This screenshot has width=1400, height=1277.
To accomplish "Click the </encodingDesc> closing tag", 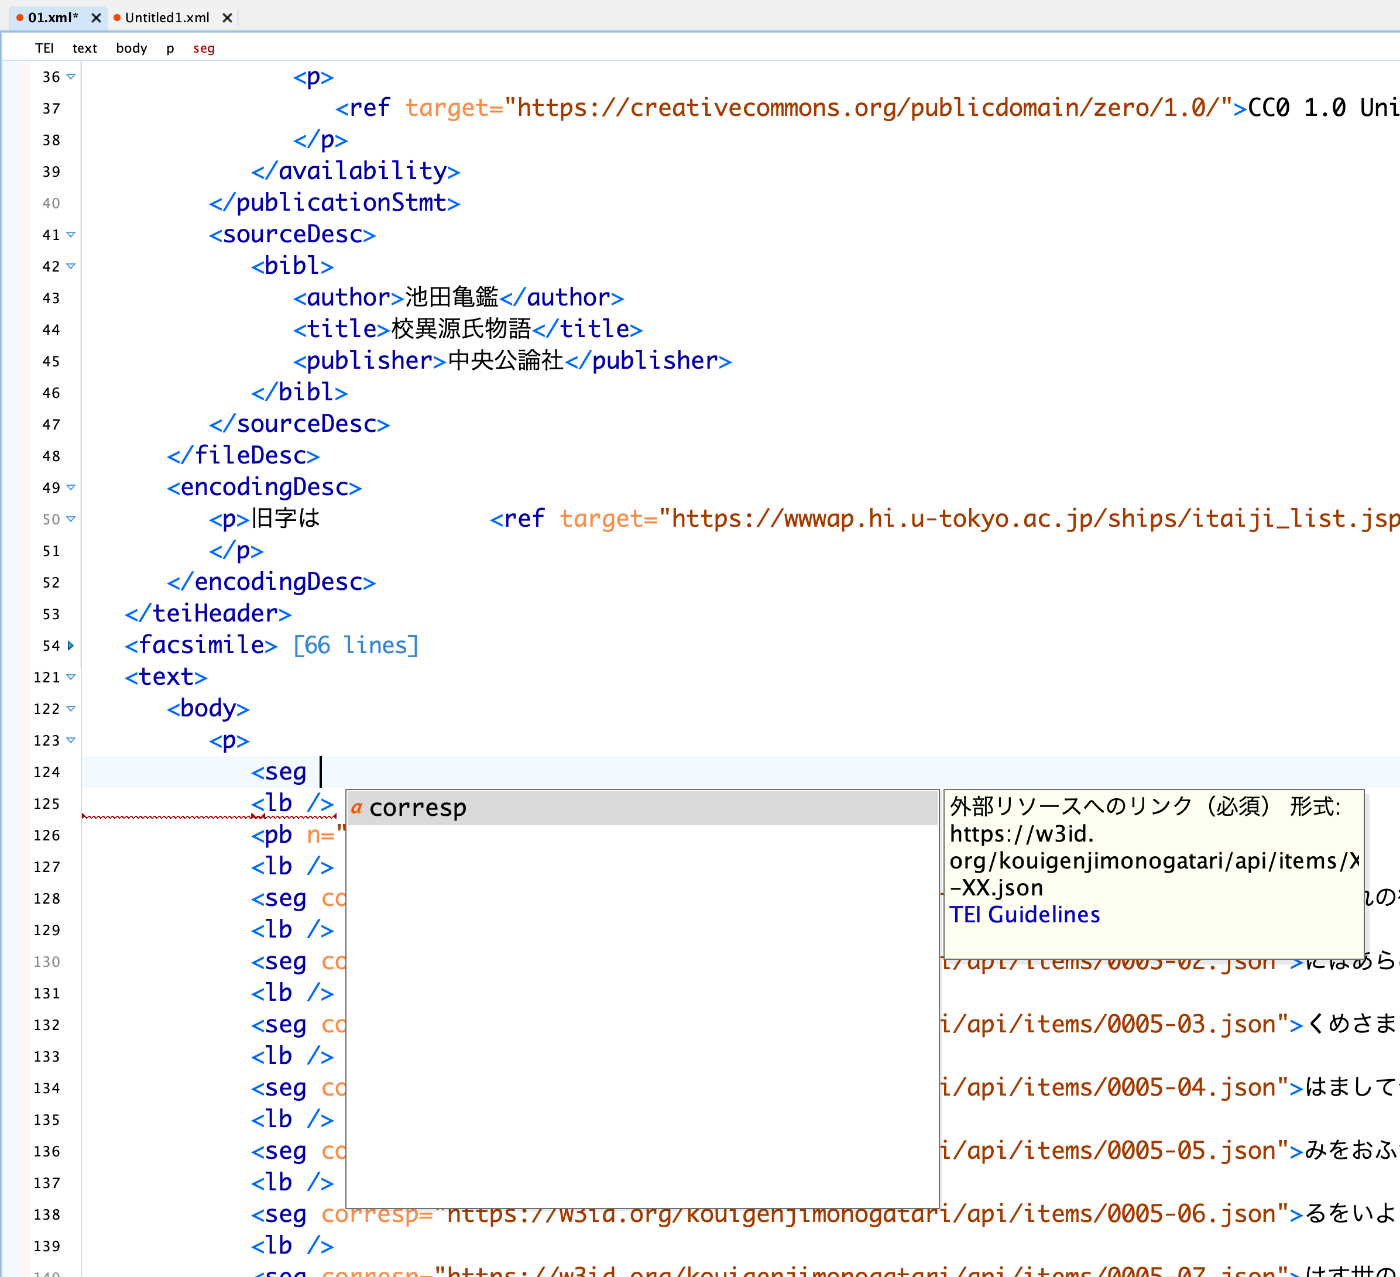I will [x=271, y=582].
